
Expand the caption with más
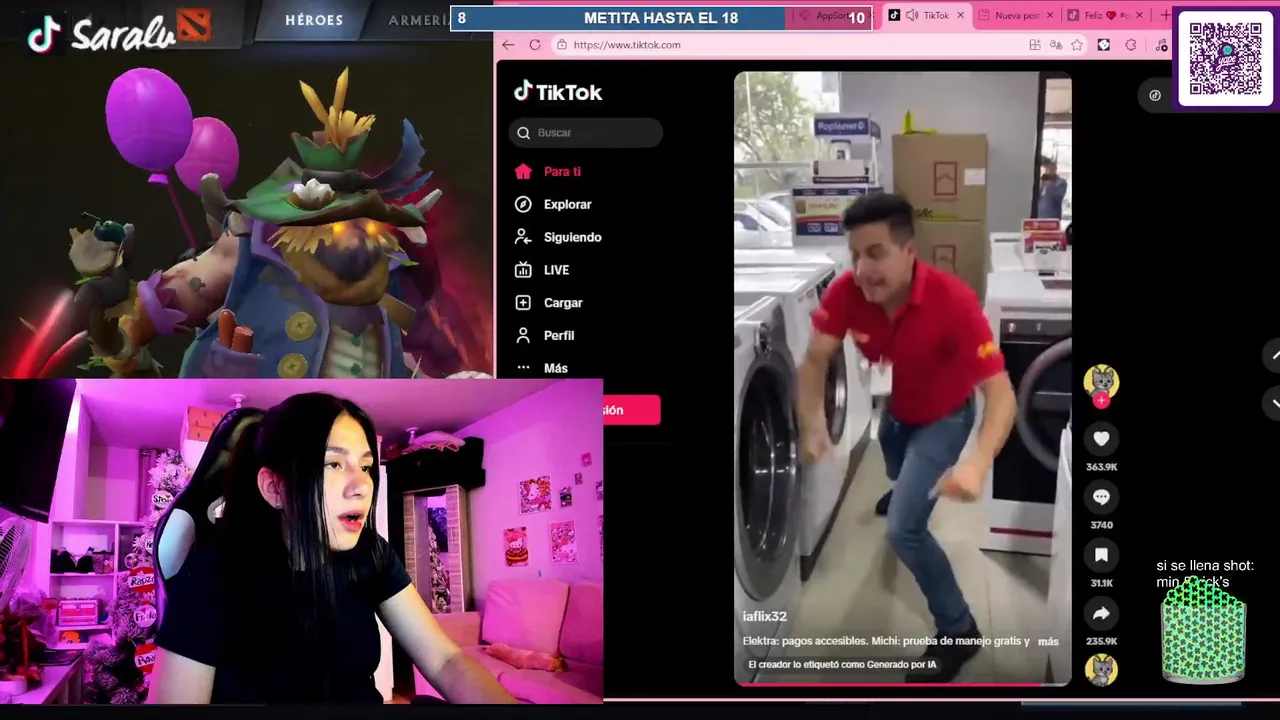(x=1048, y=641)
